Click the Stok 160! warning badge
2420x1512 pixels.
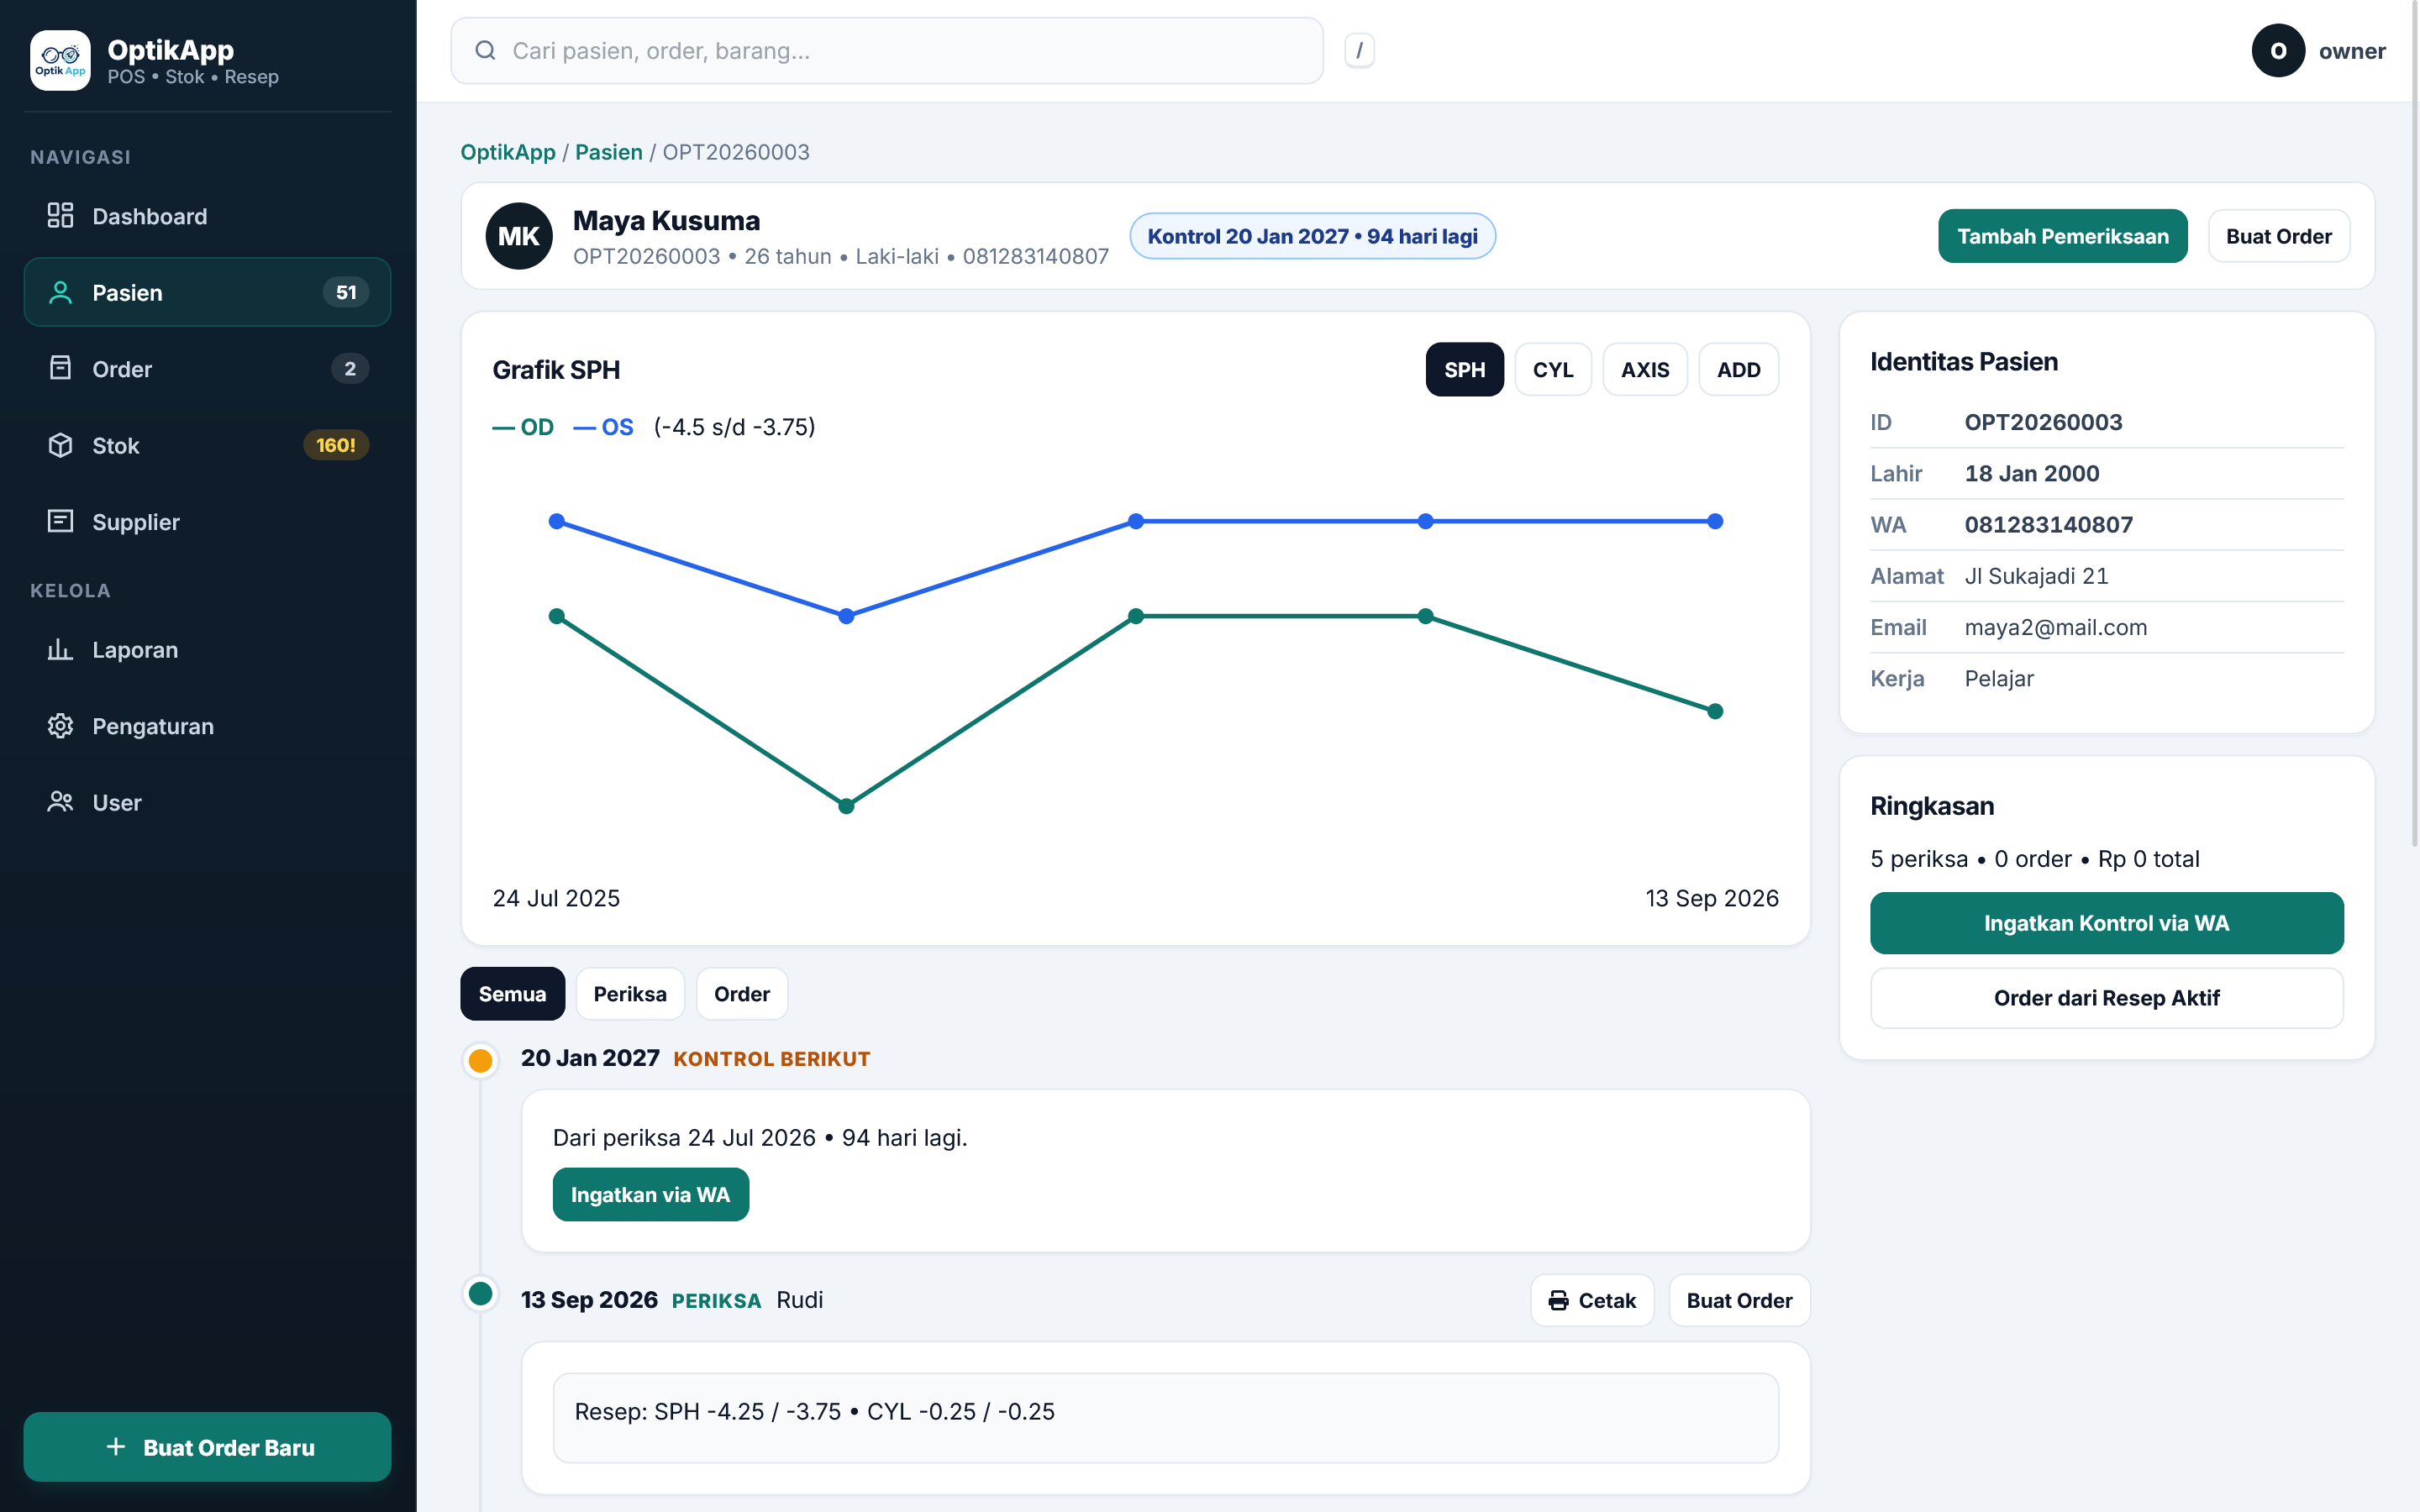[336, 445]
